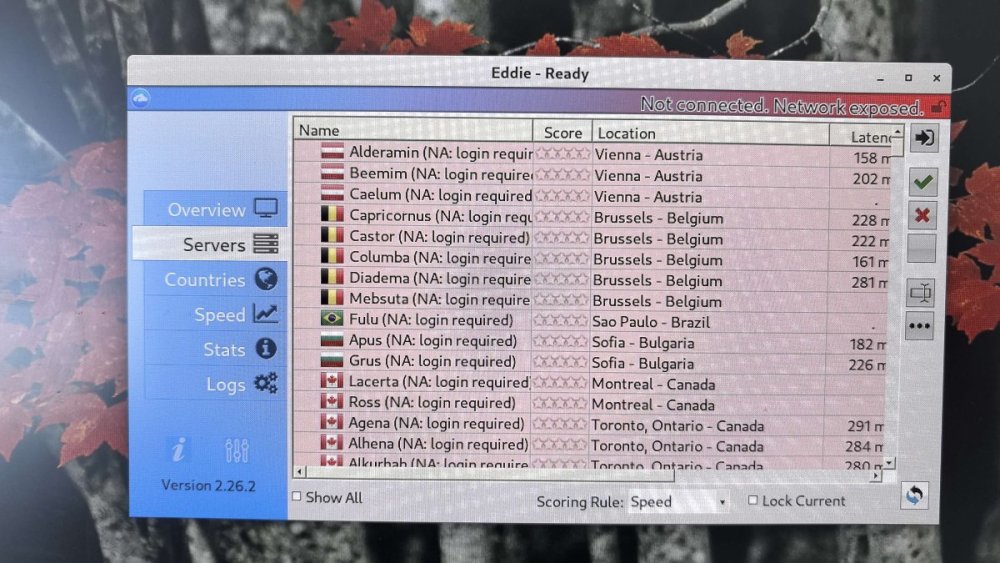Toggle the Lock Current checkbox
The height and width of the screenshot is (563, 1000).
coord(753,501)
